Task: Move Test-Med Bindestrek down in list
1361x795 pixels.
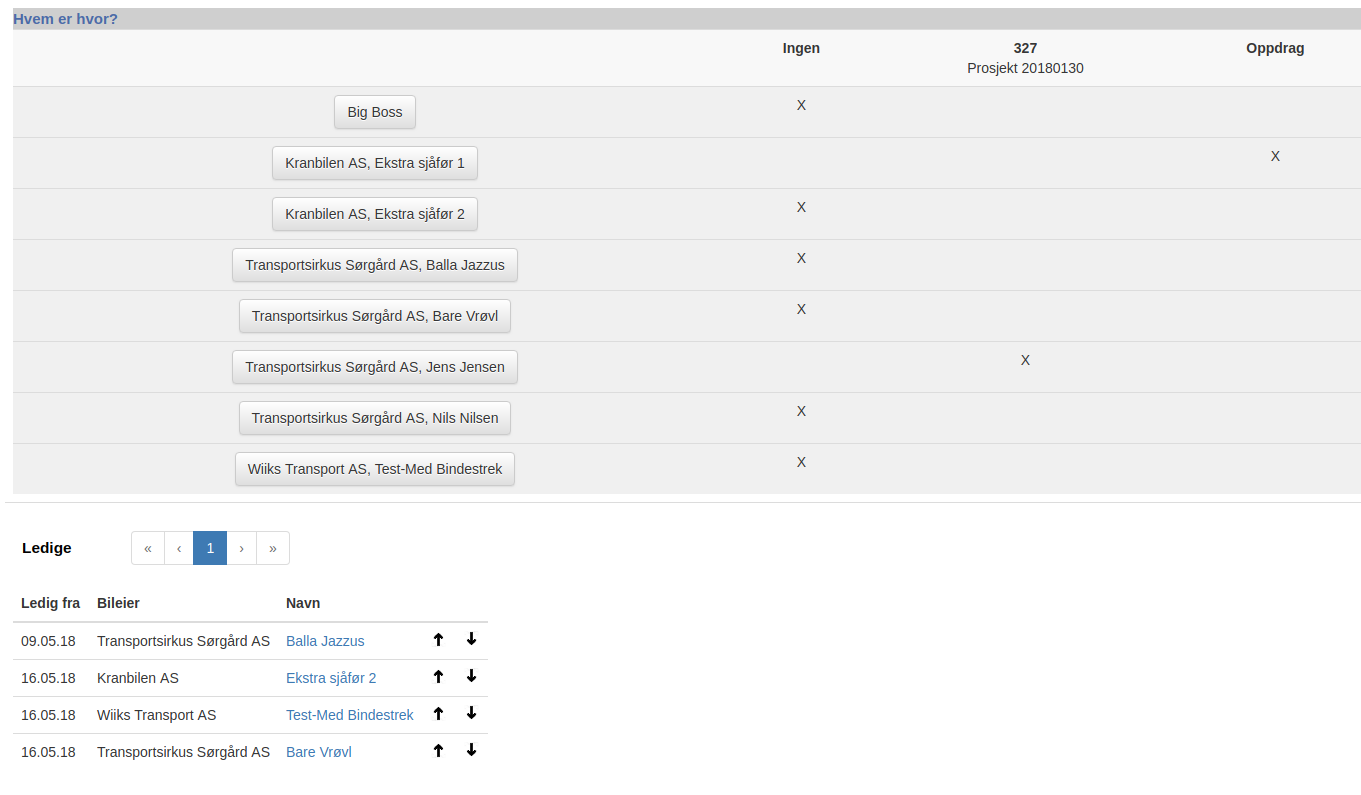Action: (x=471, y=713)
